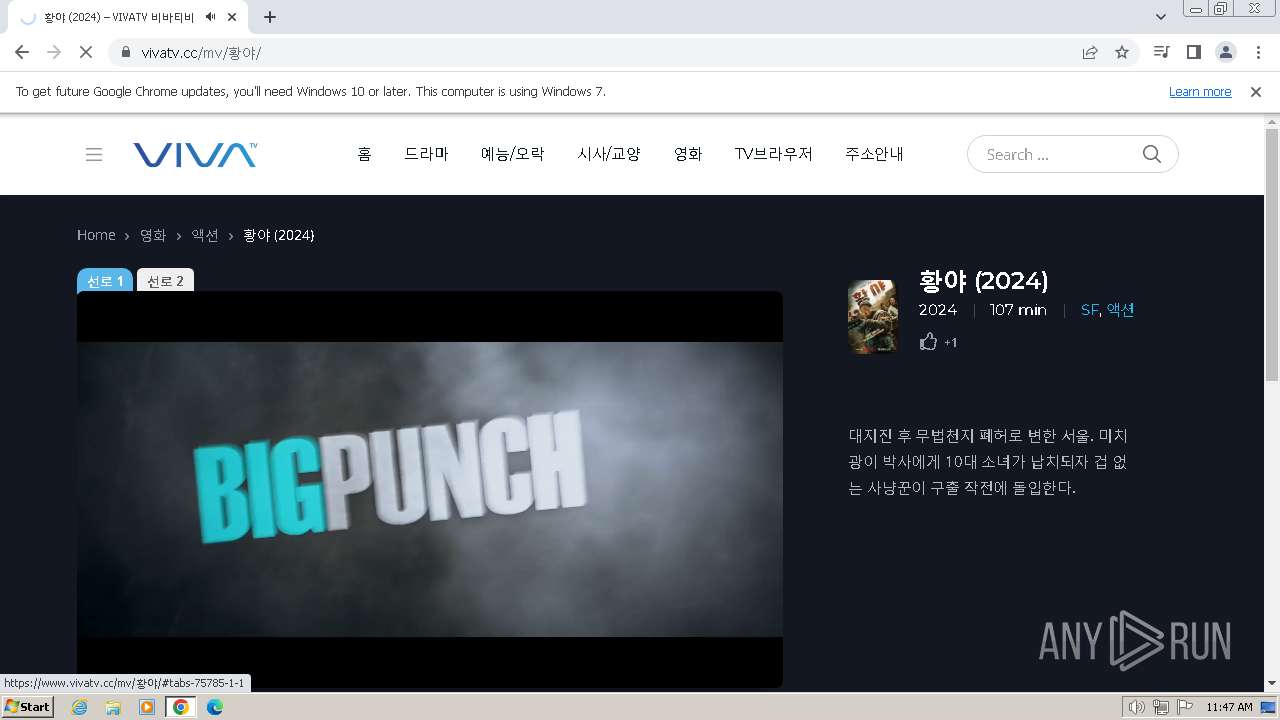Open the hamburger menu beside VIVA logo
The image size is (1280, 720).
(x=94, y=154)
